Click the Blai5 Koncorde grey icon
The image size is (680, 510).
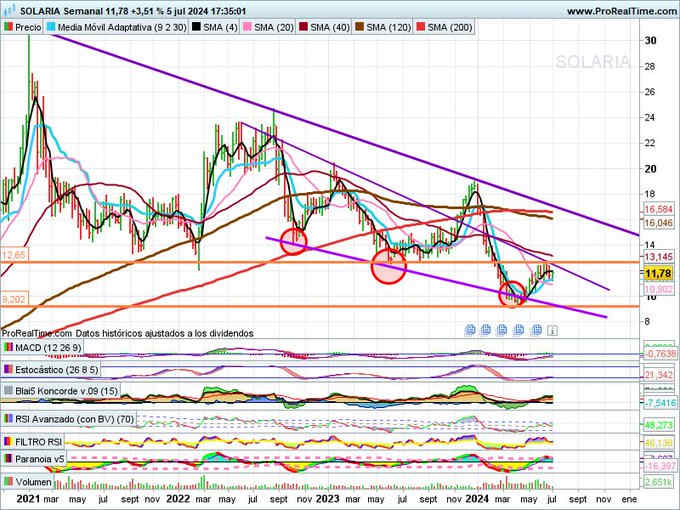[x=8, y=390]
